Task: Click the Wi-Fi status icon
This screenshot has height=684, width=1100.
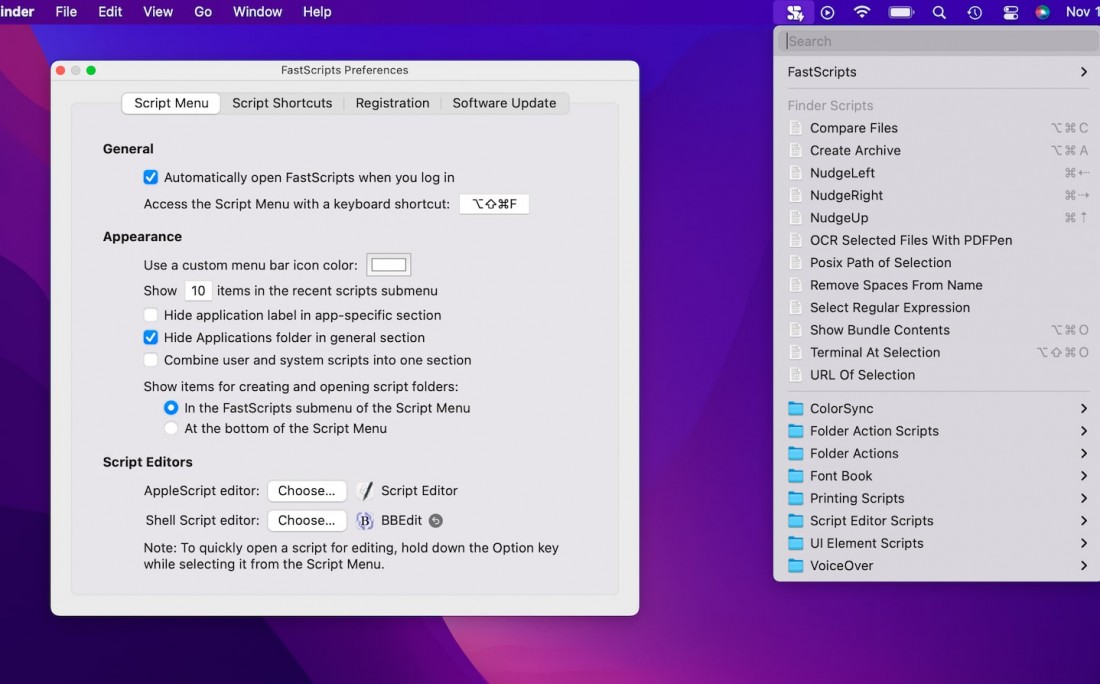Action: coord(861,12)
